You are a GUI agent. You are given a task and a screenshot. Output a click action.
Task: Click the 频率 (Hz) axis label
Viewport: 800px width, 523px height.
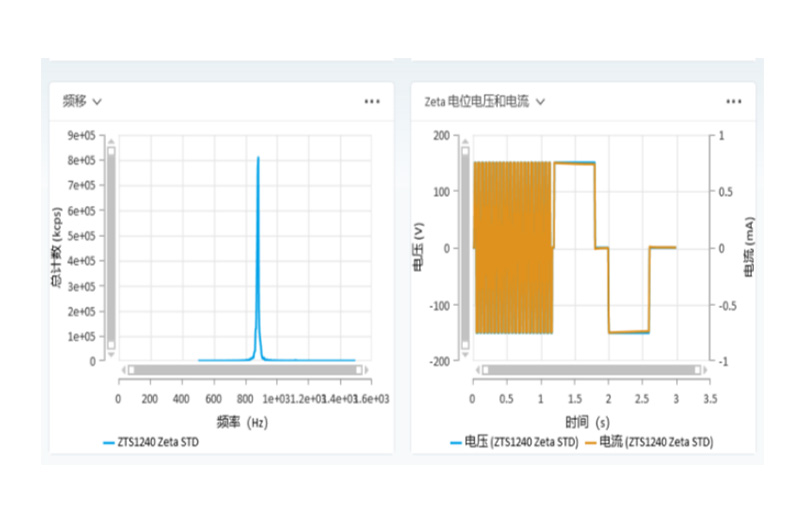(x=242, y=422)
